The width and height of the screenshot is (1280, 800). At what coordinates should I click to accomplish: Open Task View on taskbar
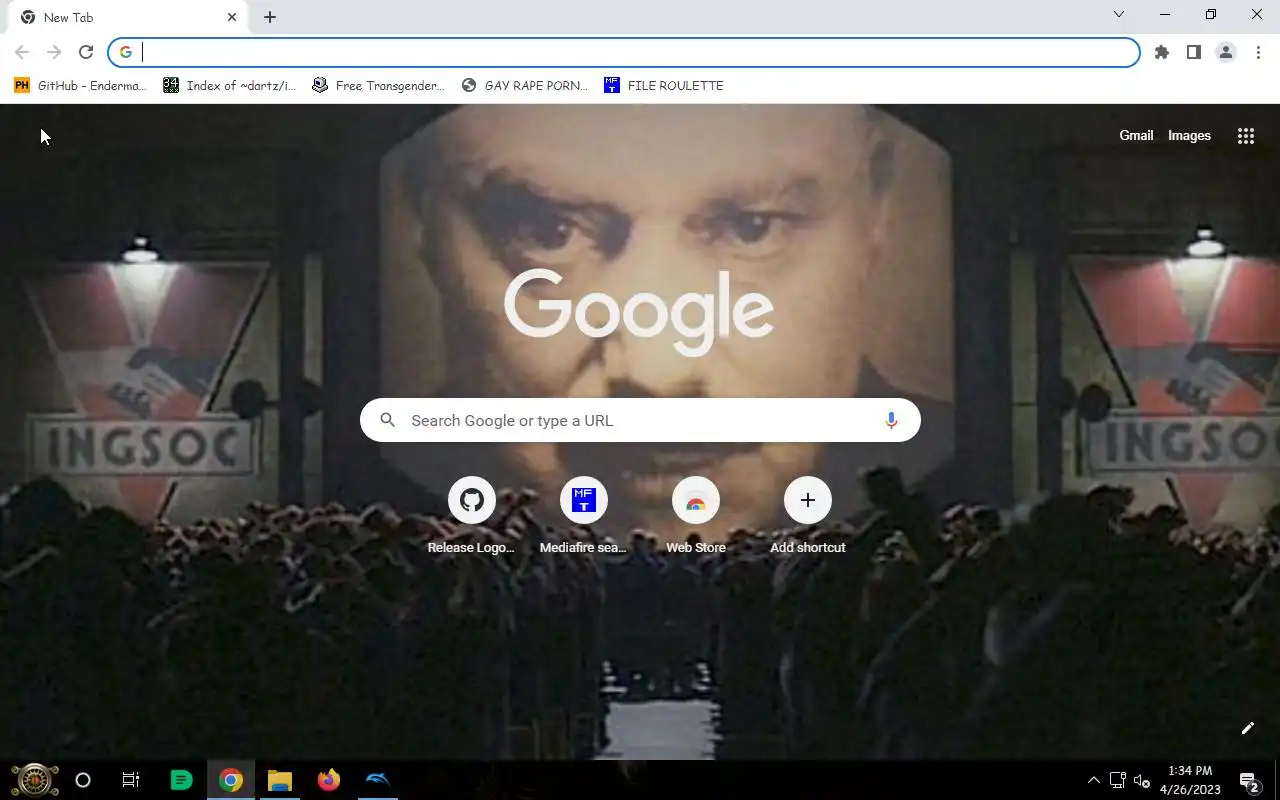[131, 780]
